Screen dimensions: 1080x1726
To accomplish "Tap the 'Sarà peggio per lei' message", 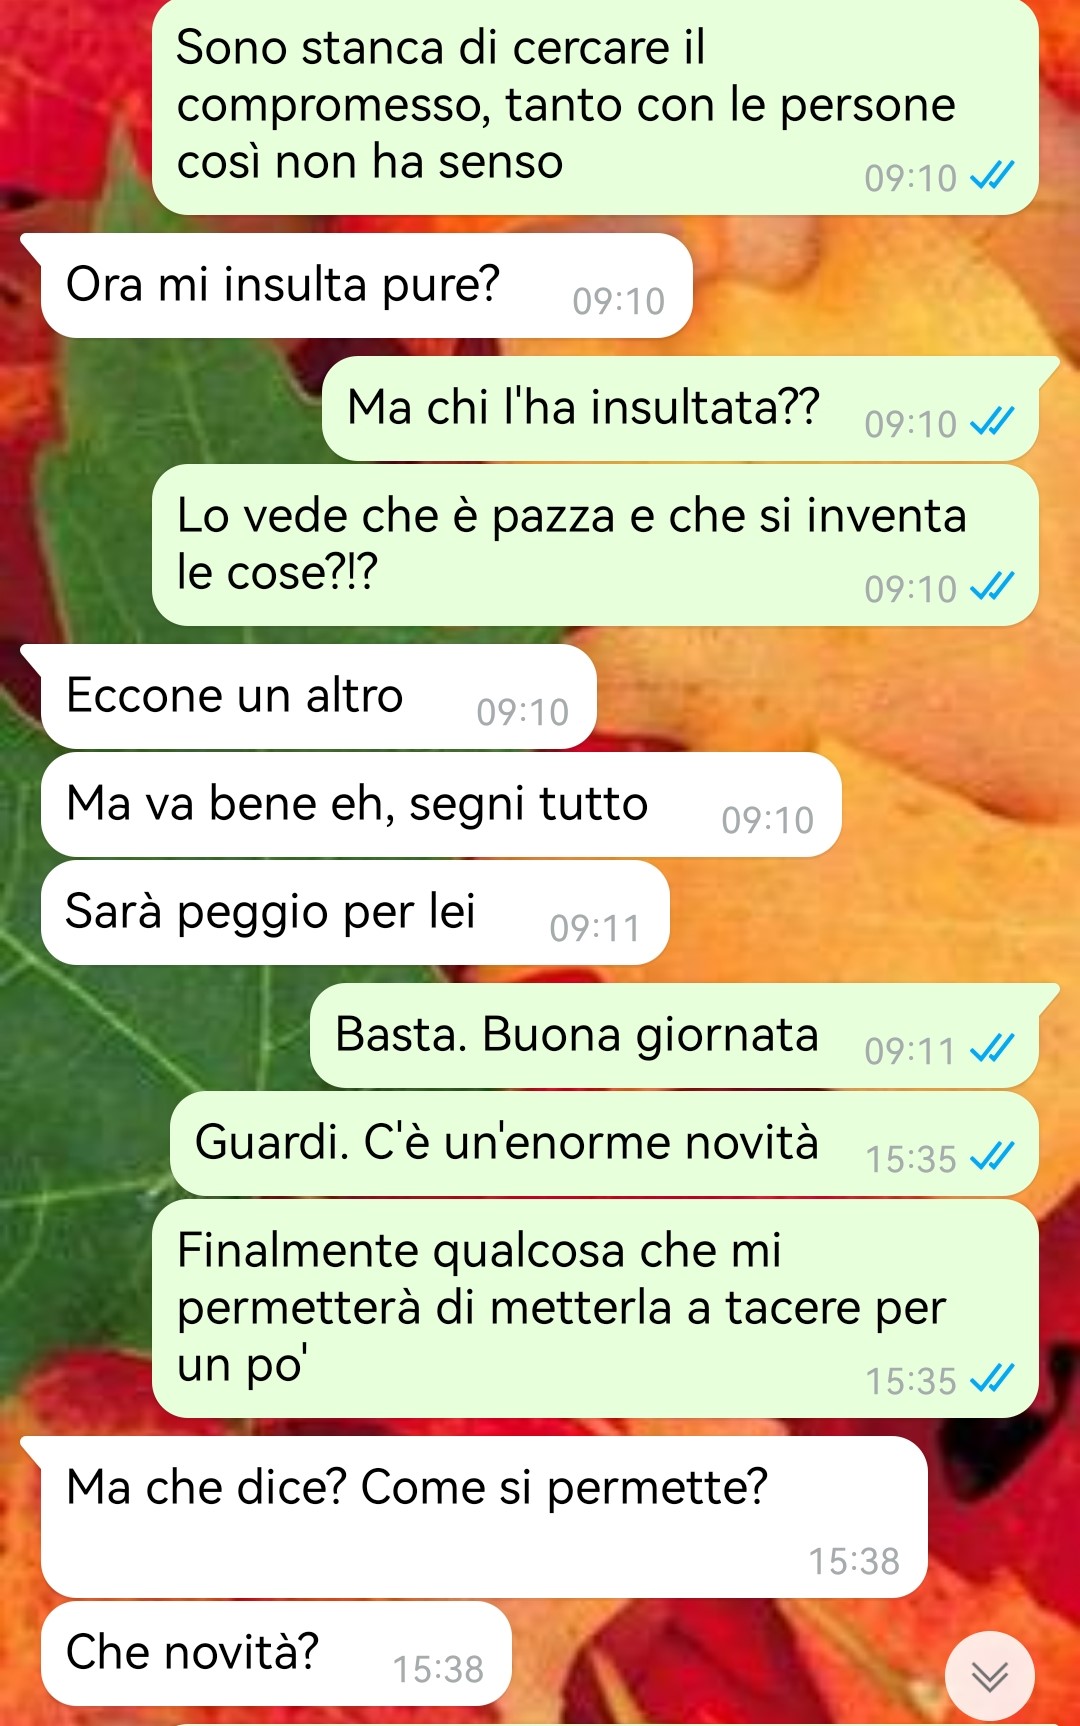I will pyautogui.click(x=354, y=913).
